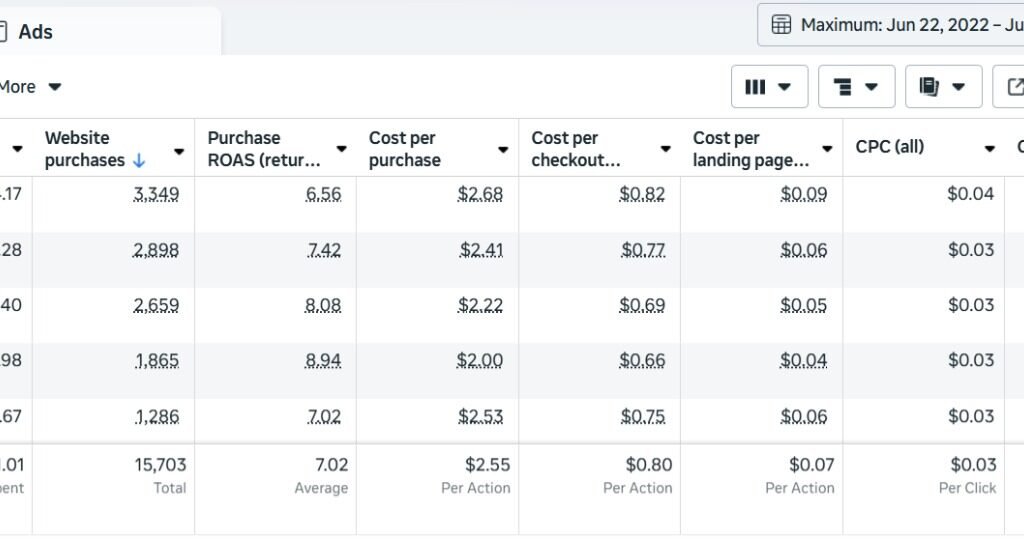Viewport: 1024px width, 539px height.
Task: Click the 8.94 Purchase ROAS value
Action: [x=323, y=360]
